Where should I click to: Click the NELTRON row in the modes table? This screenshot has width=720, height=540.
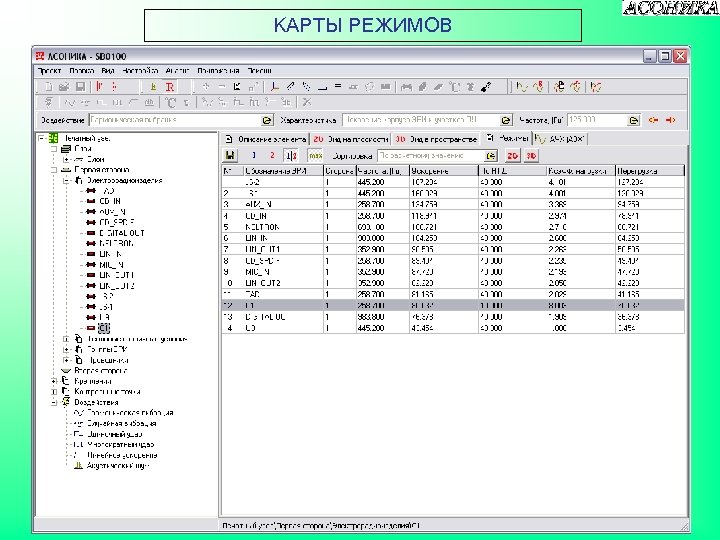(453, 227)
